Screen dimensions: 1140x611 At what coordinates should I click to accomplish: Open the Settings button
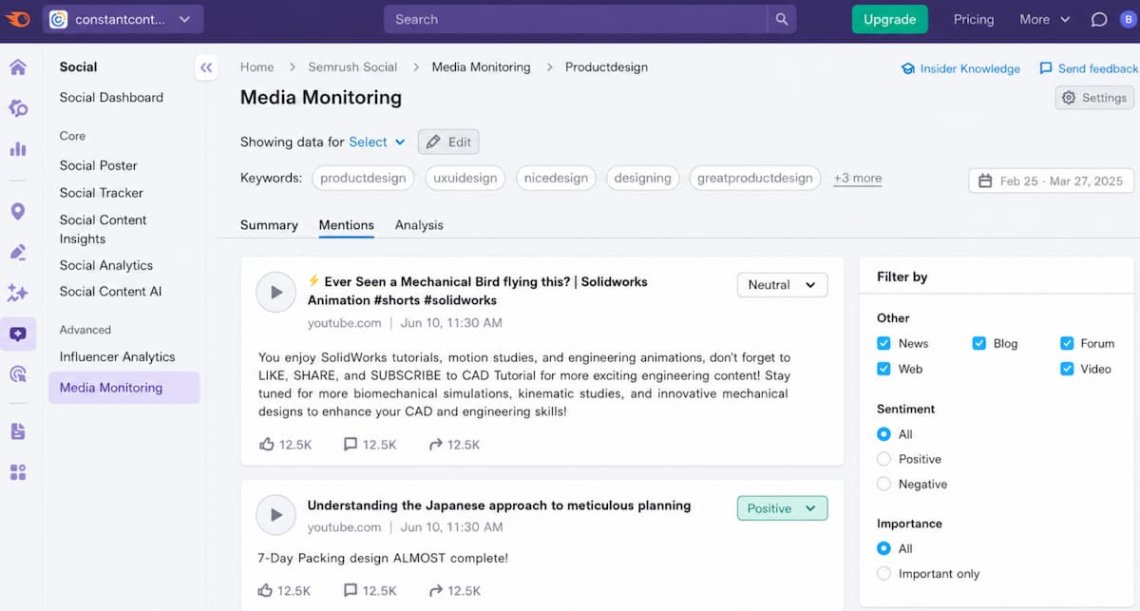click(1094, 98)
